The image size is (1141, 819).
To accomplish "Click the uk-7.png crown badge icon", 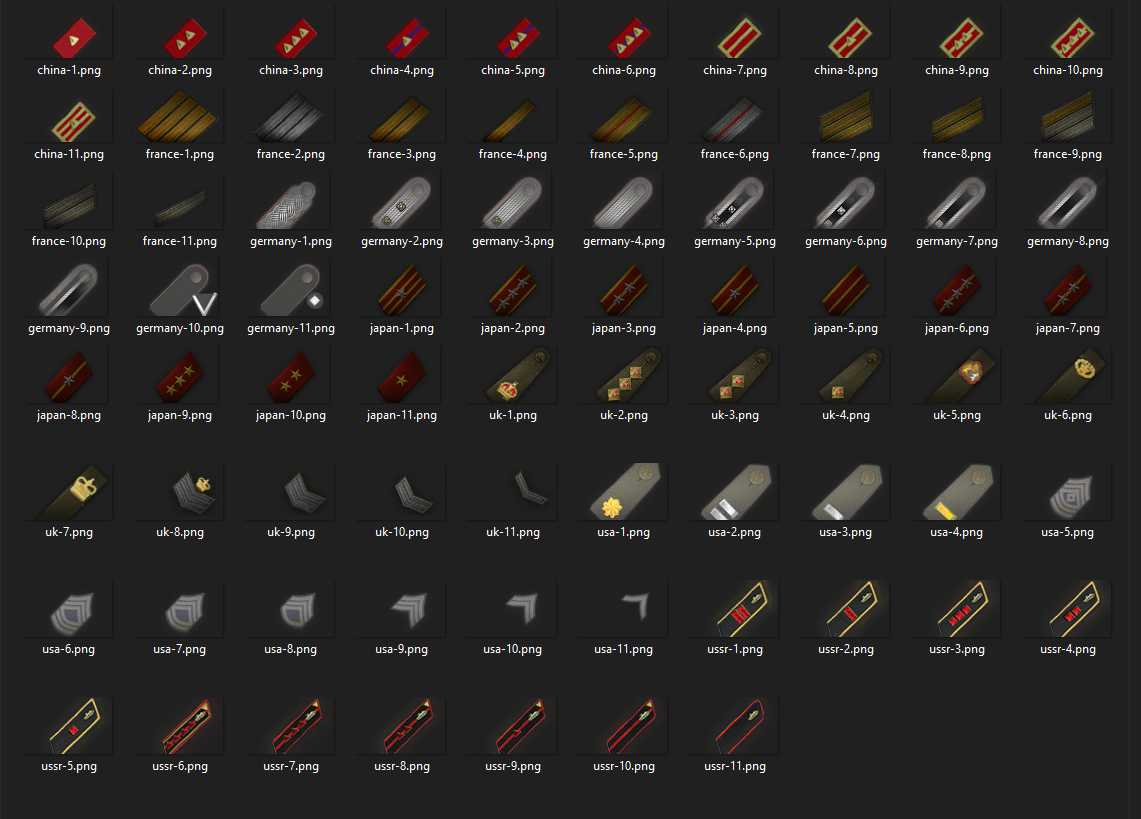I will [x=74, y=492].
